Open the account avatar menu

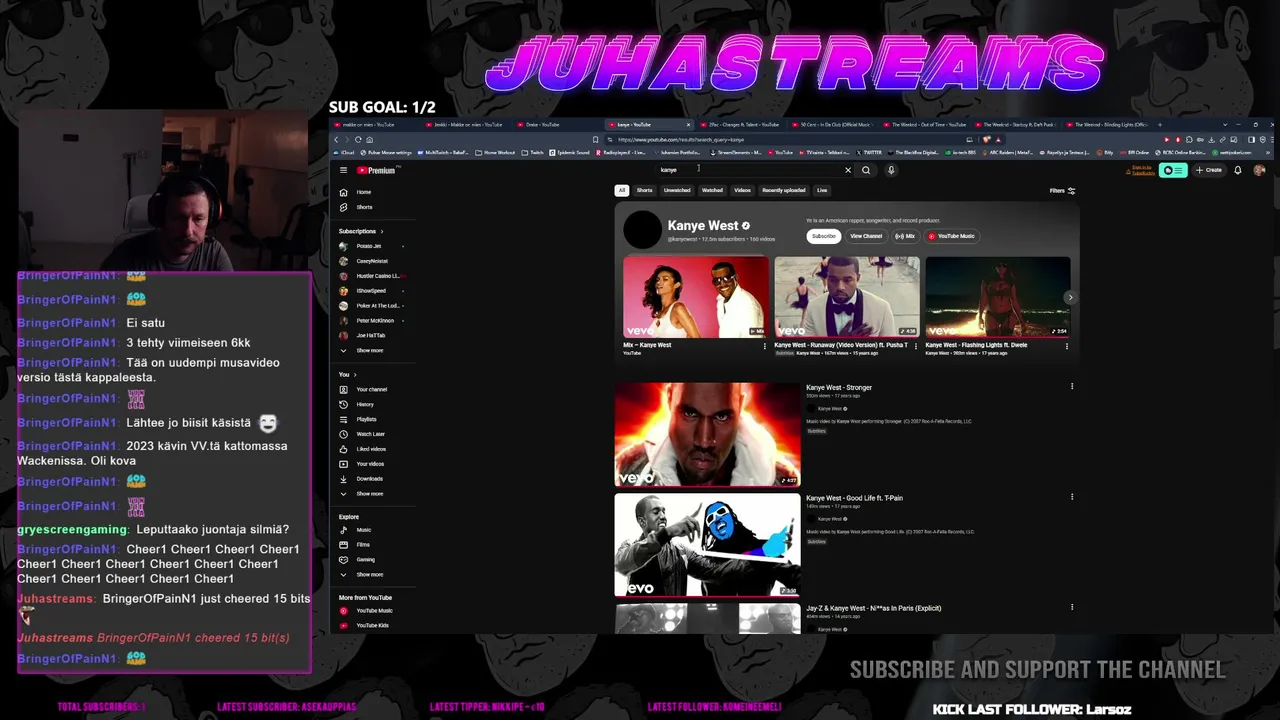1259,170
